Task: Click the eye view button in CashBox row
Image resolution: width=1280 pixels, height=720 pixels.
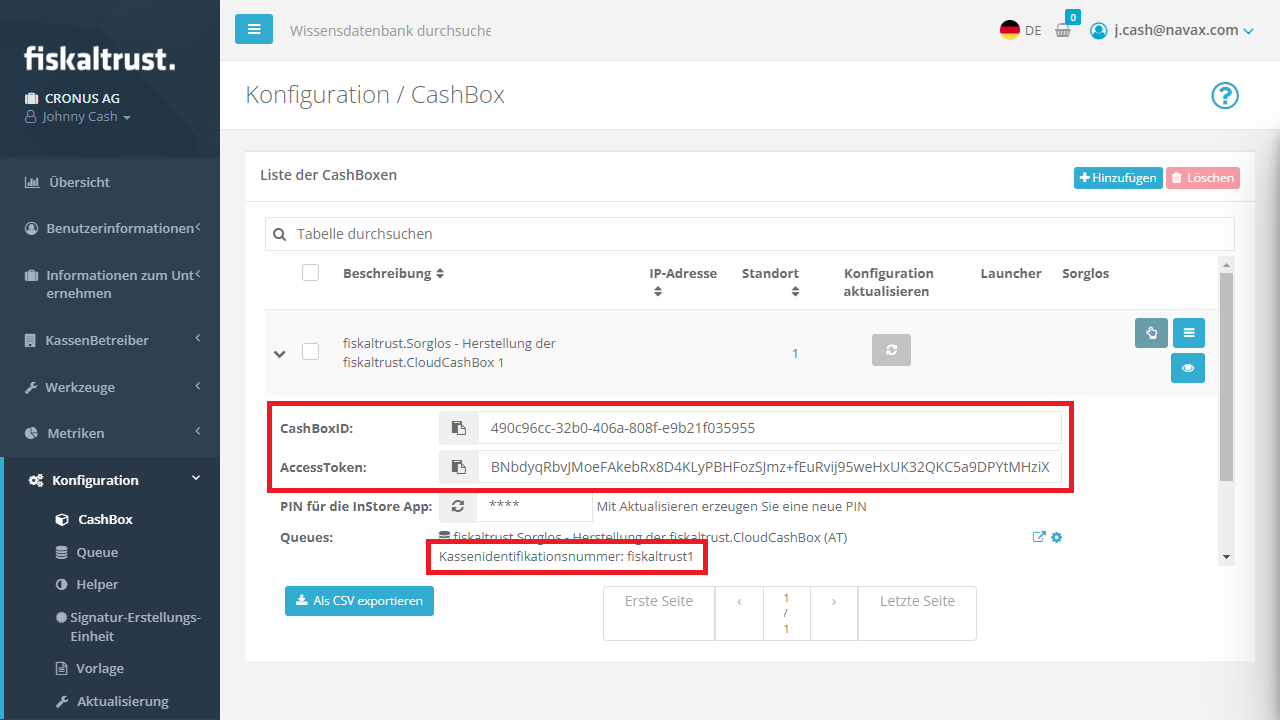Action: (x=1188, y=368)
